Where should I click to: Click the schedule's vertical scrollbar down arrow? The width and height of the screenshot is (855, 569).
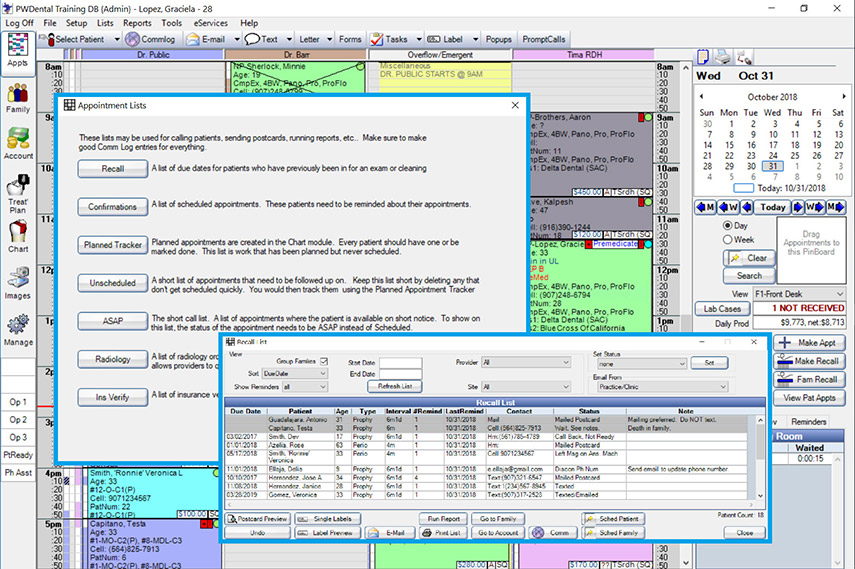[685, 562]
